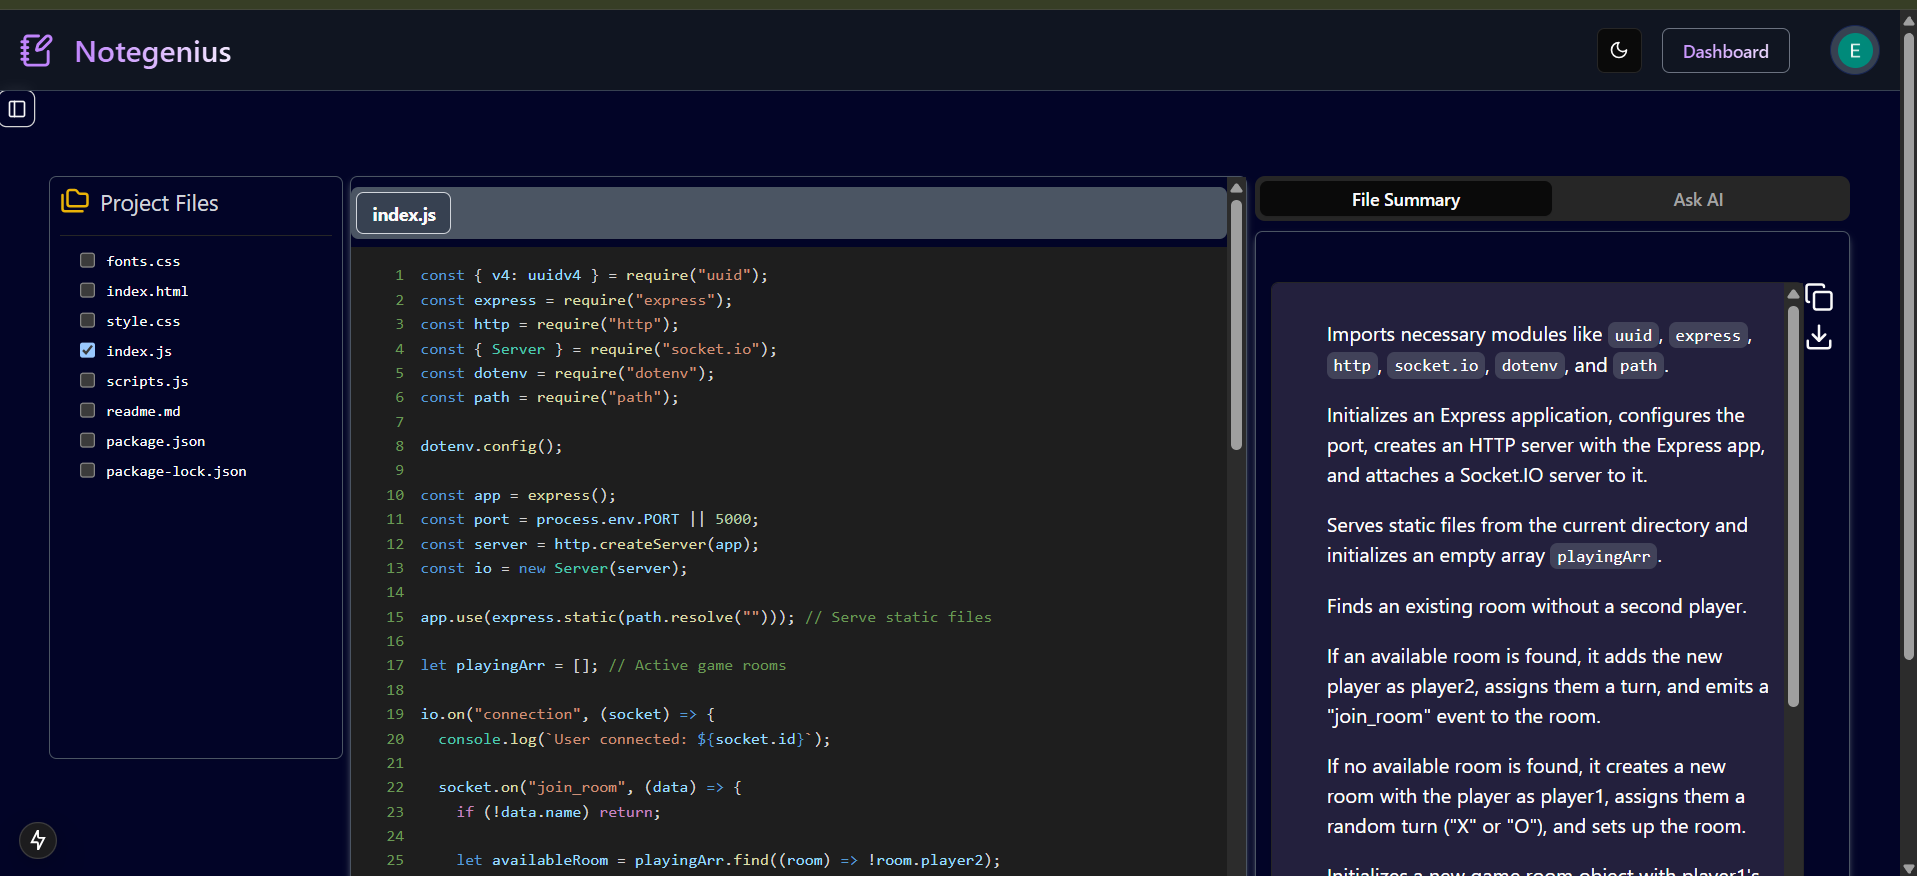
Task: Click the scripts.js file name
Action: coord(147,381)
